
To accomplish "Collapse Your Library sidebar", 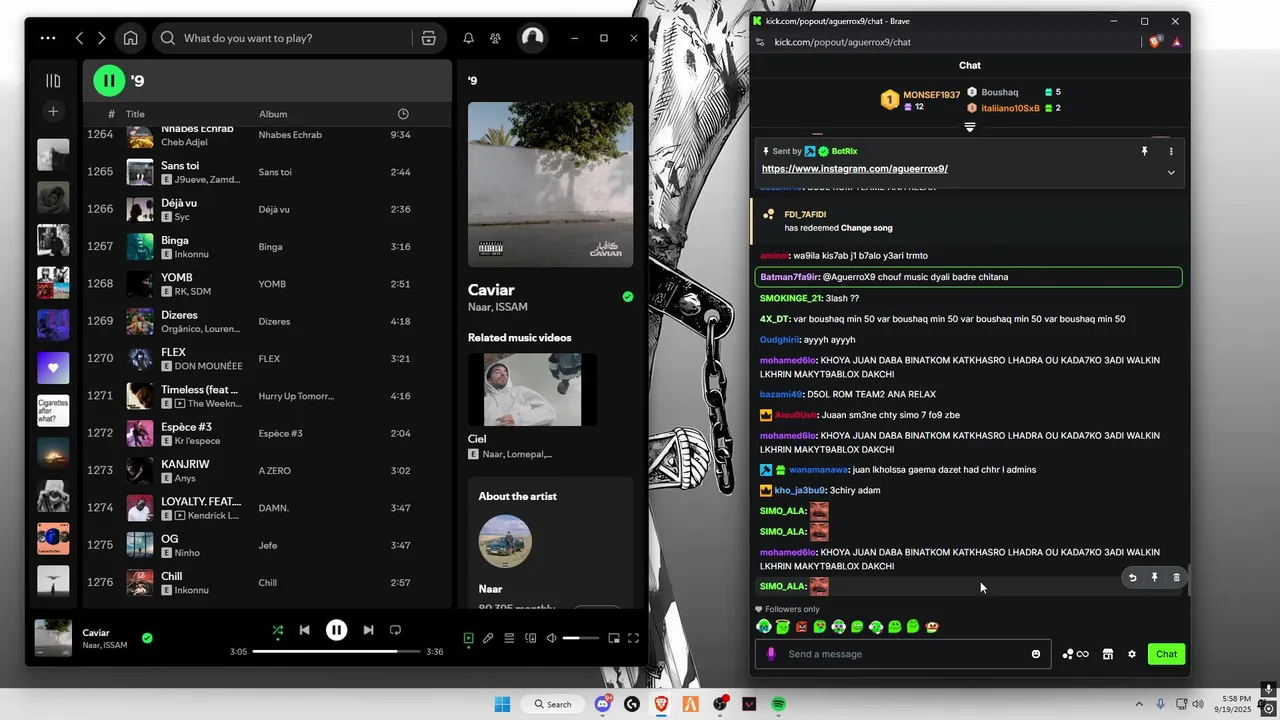I will [53, 80].
